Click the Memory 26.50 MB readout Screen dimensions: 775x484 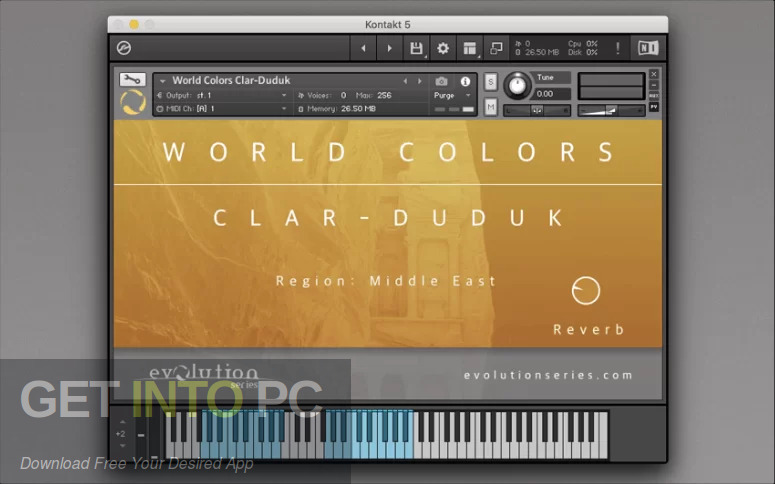338,109
